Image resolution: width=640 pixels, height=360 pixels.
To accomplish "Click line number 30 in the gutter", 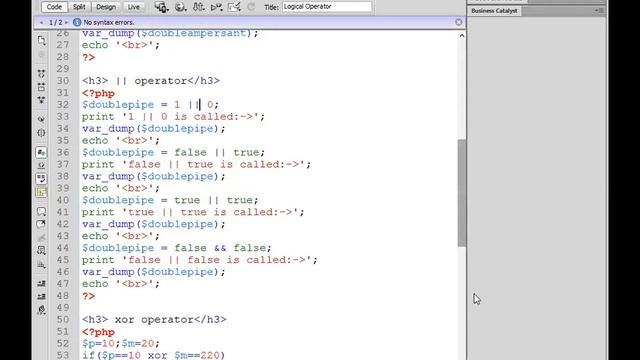I will [63, 81].
